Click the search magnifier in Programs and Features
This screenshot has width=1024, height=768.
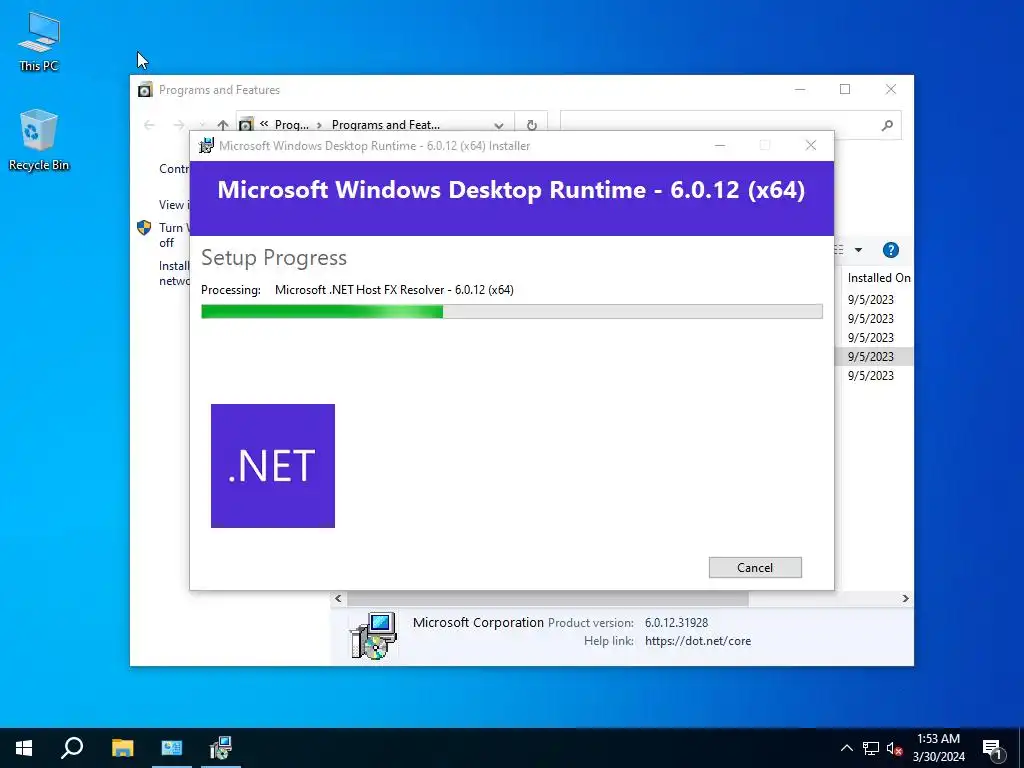pos(887,125)
